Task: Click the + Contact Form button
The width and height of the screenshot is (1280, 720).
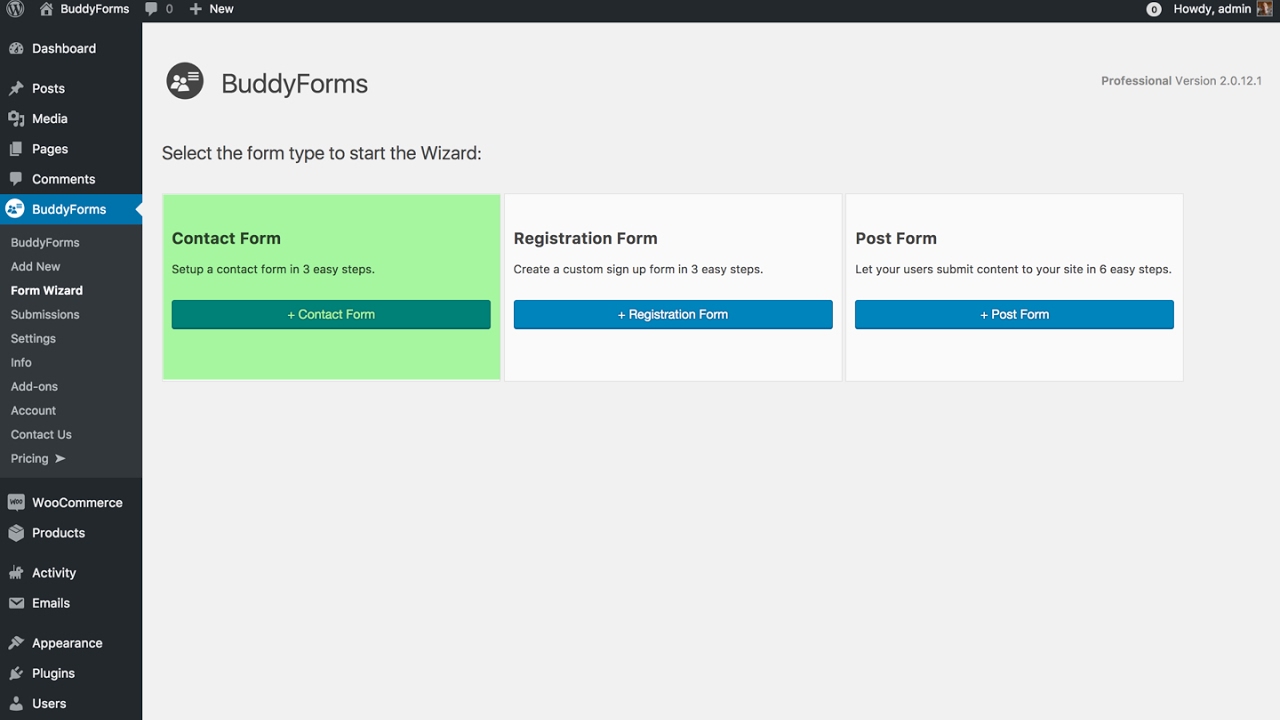Action: [331, 314]
